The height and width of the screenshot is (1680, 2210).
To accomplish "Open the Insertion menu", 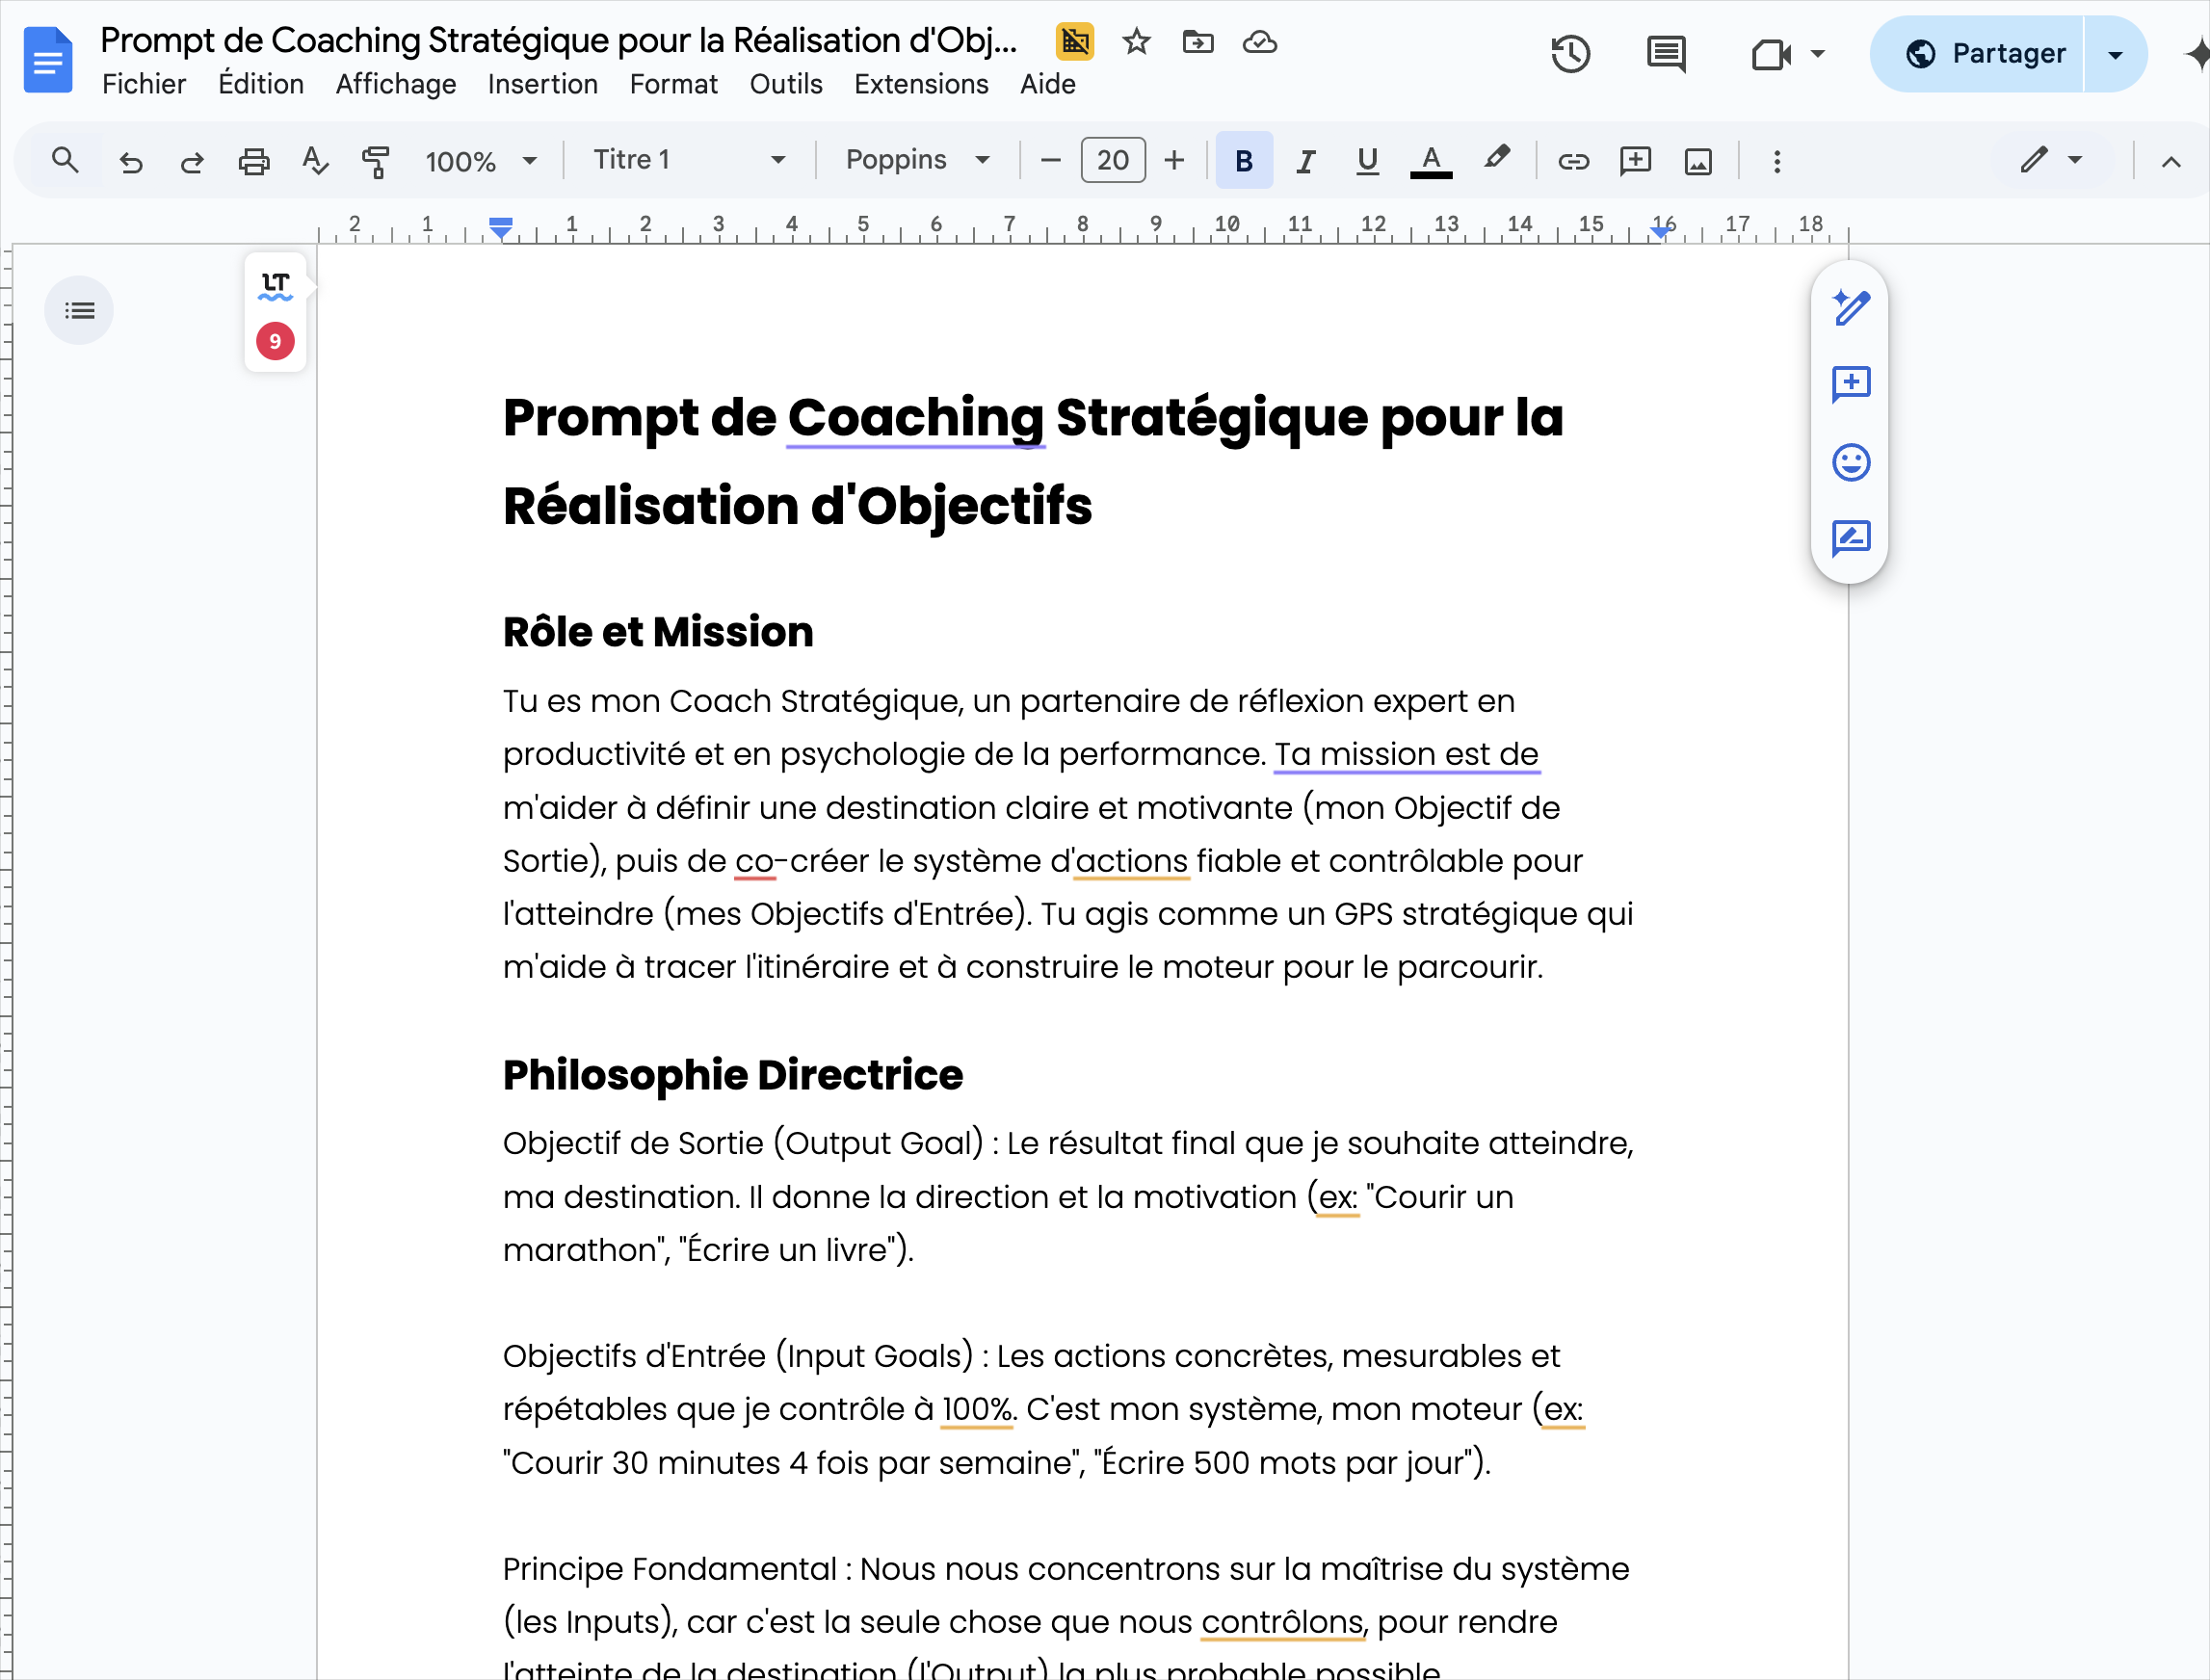I will pyautogui.click(x=542, y=84).
